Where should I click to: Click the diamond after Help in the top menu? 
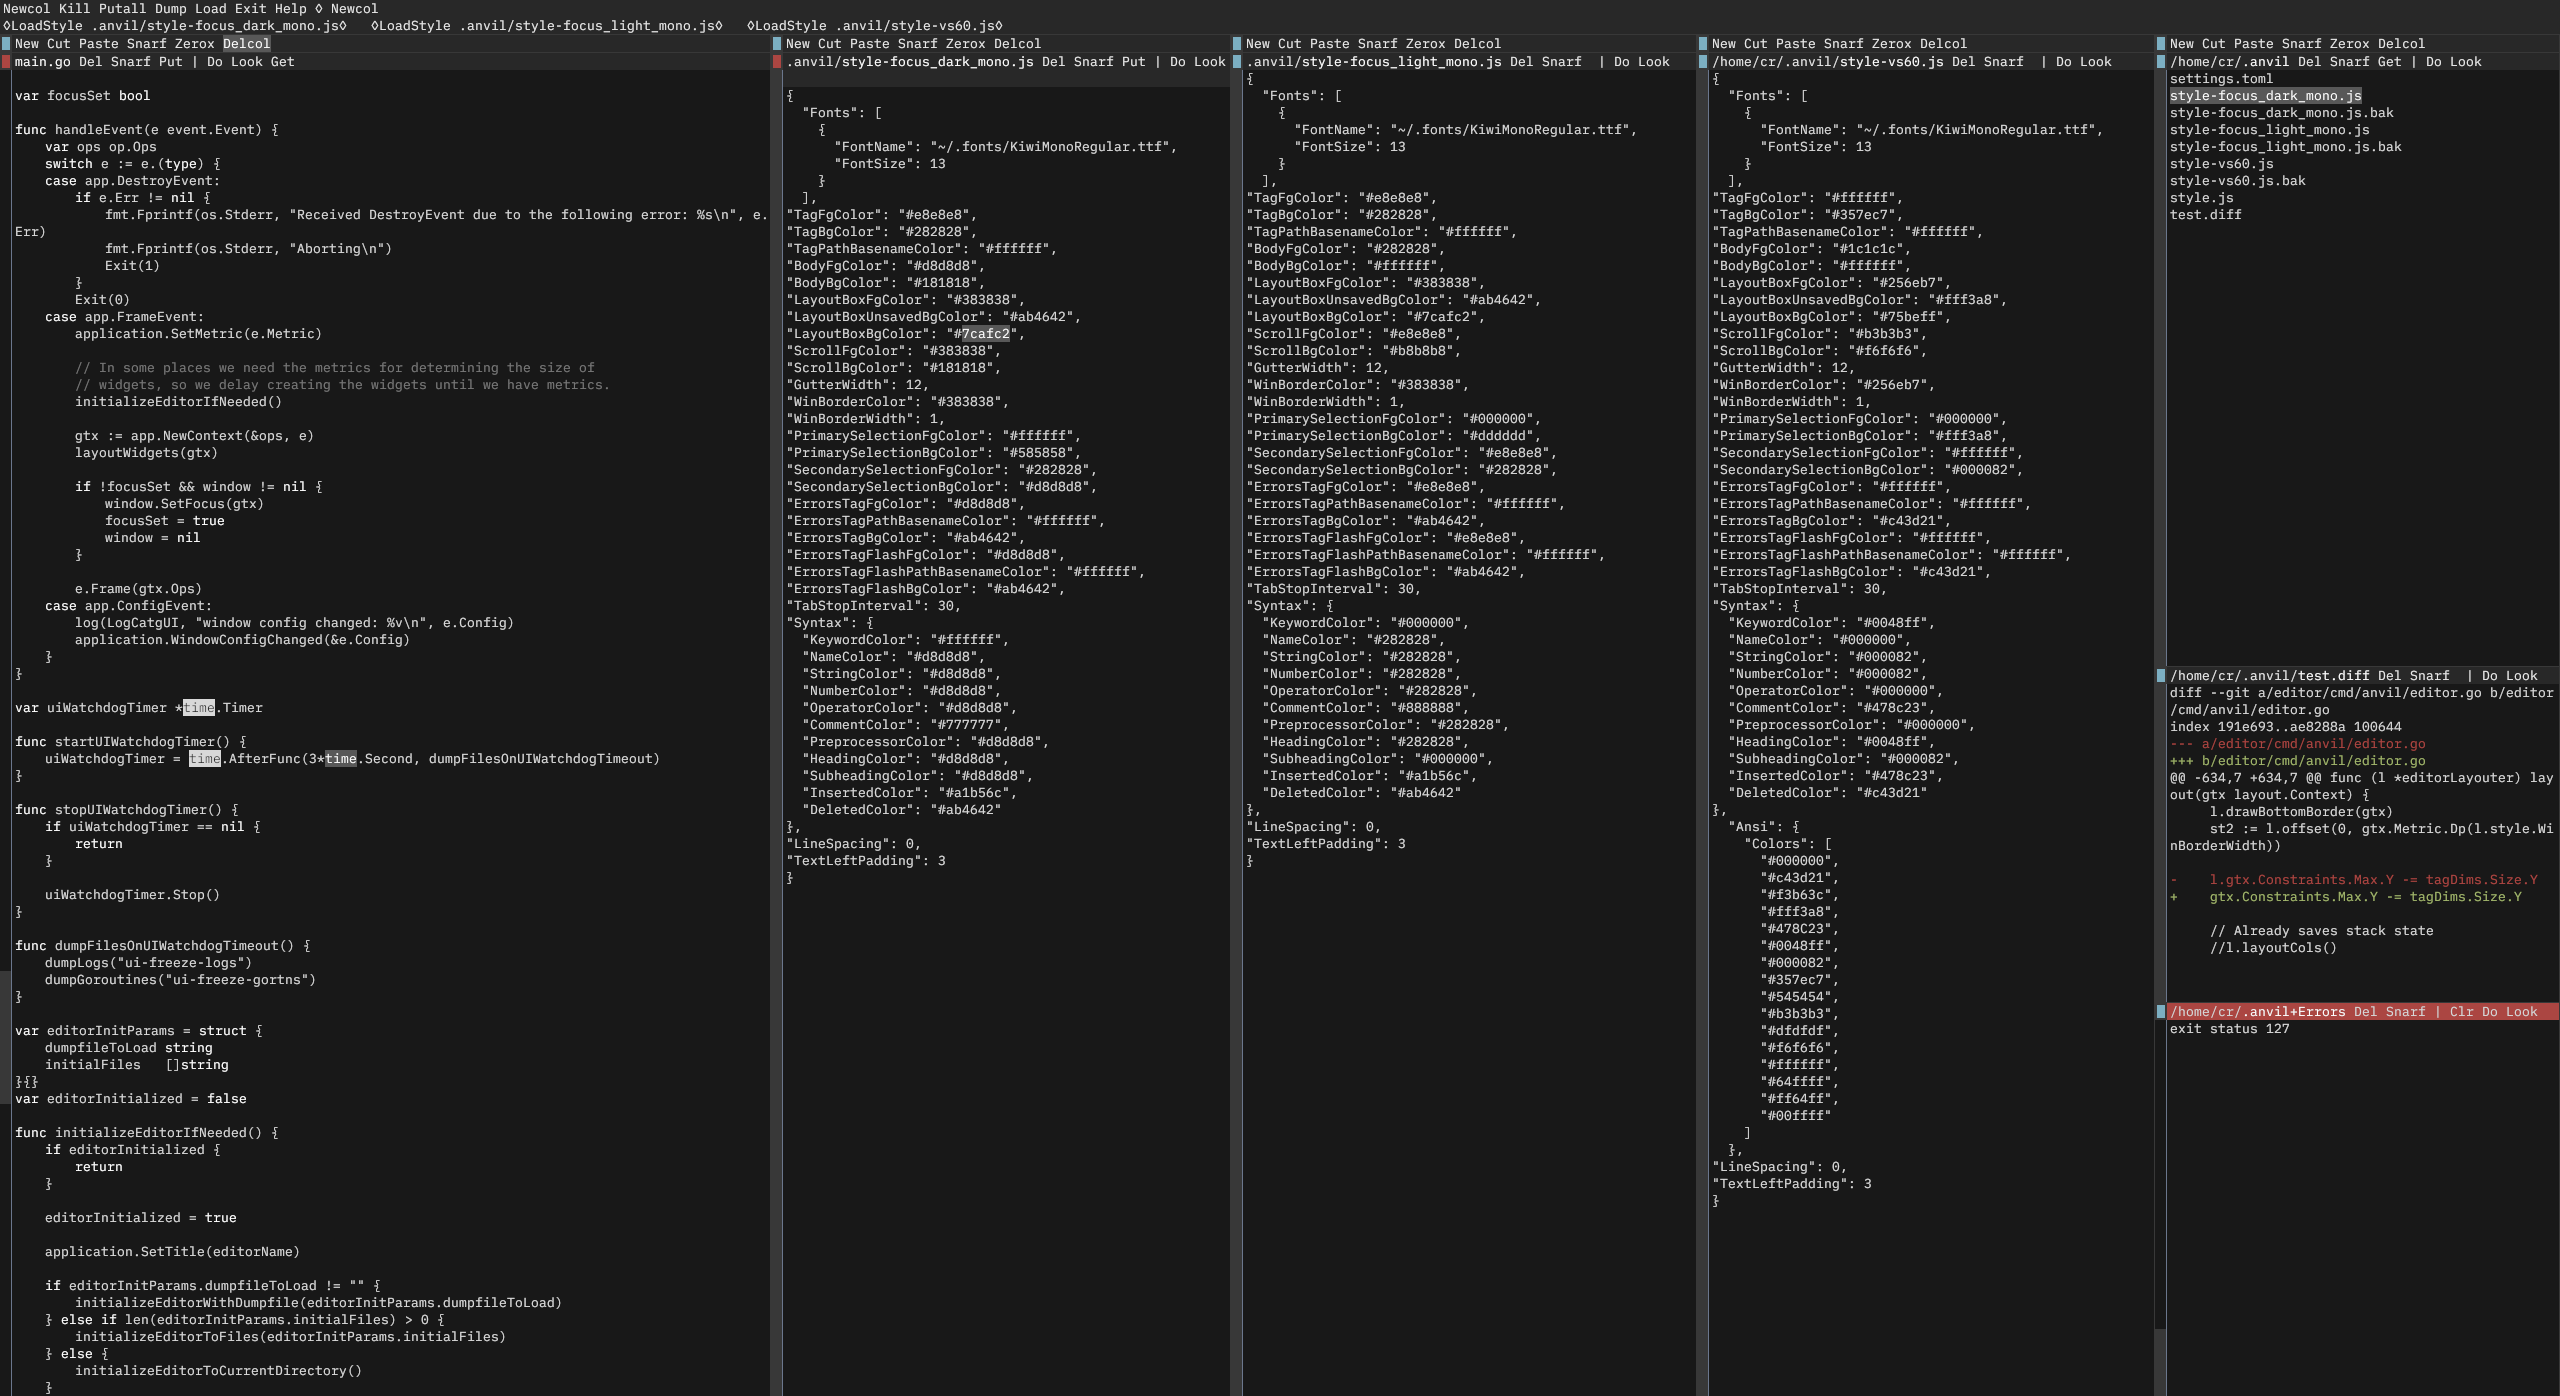click(316, 7)
